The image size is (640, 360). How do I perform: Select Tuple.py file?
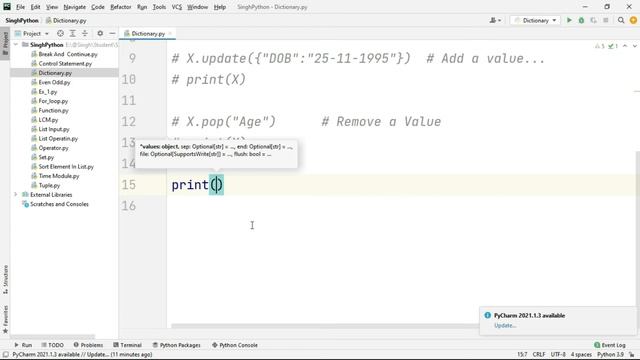coord(49,185)
